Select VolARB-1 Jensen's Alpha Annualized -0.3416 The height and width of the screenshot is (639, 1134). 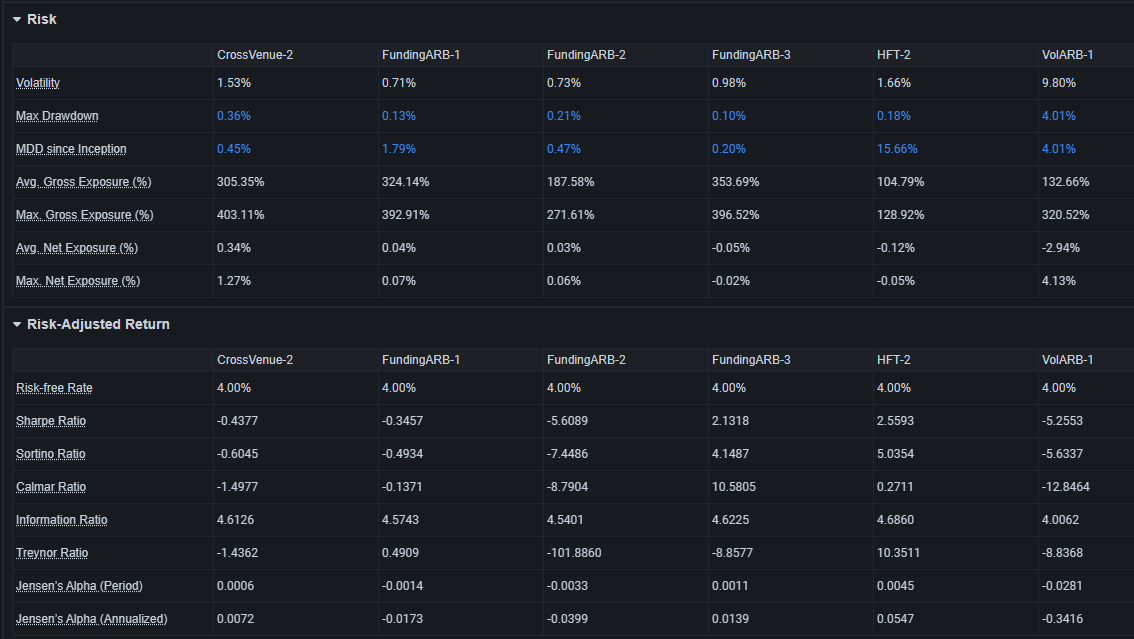[1062, 619]
